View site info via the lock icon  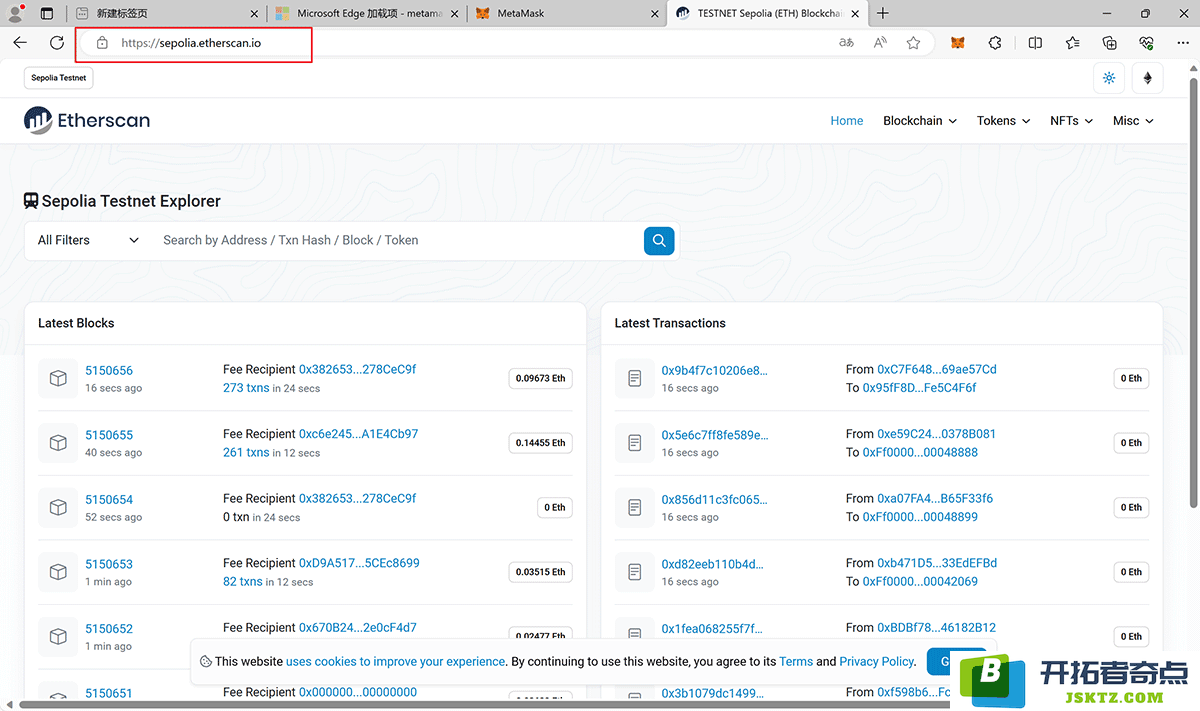pyautogui.click(x=101, y=43)
